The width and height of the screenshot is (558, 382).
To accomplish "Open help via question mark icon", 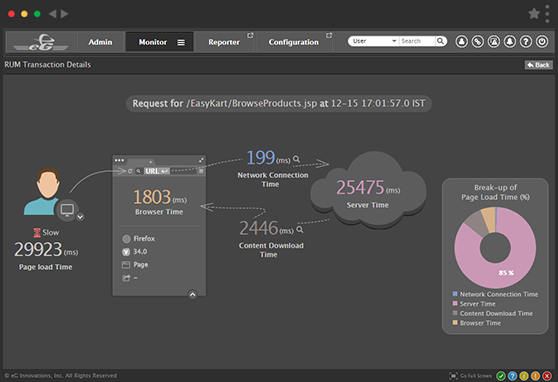I will pos(526,42).
